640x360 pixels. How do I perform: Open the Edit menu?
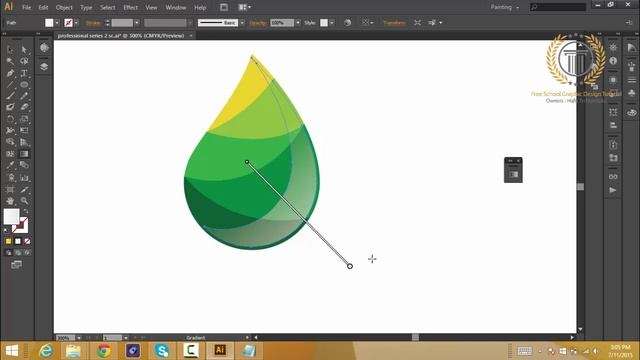pyautogui.click(x=43, y=7)
